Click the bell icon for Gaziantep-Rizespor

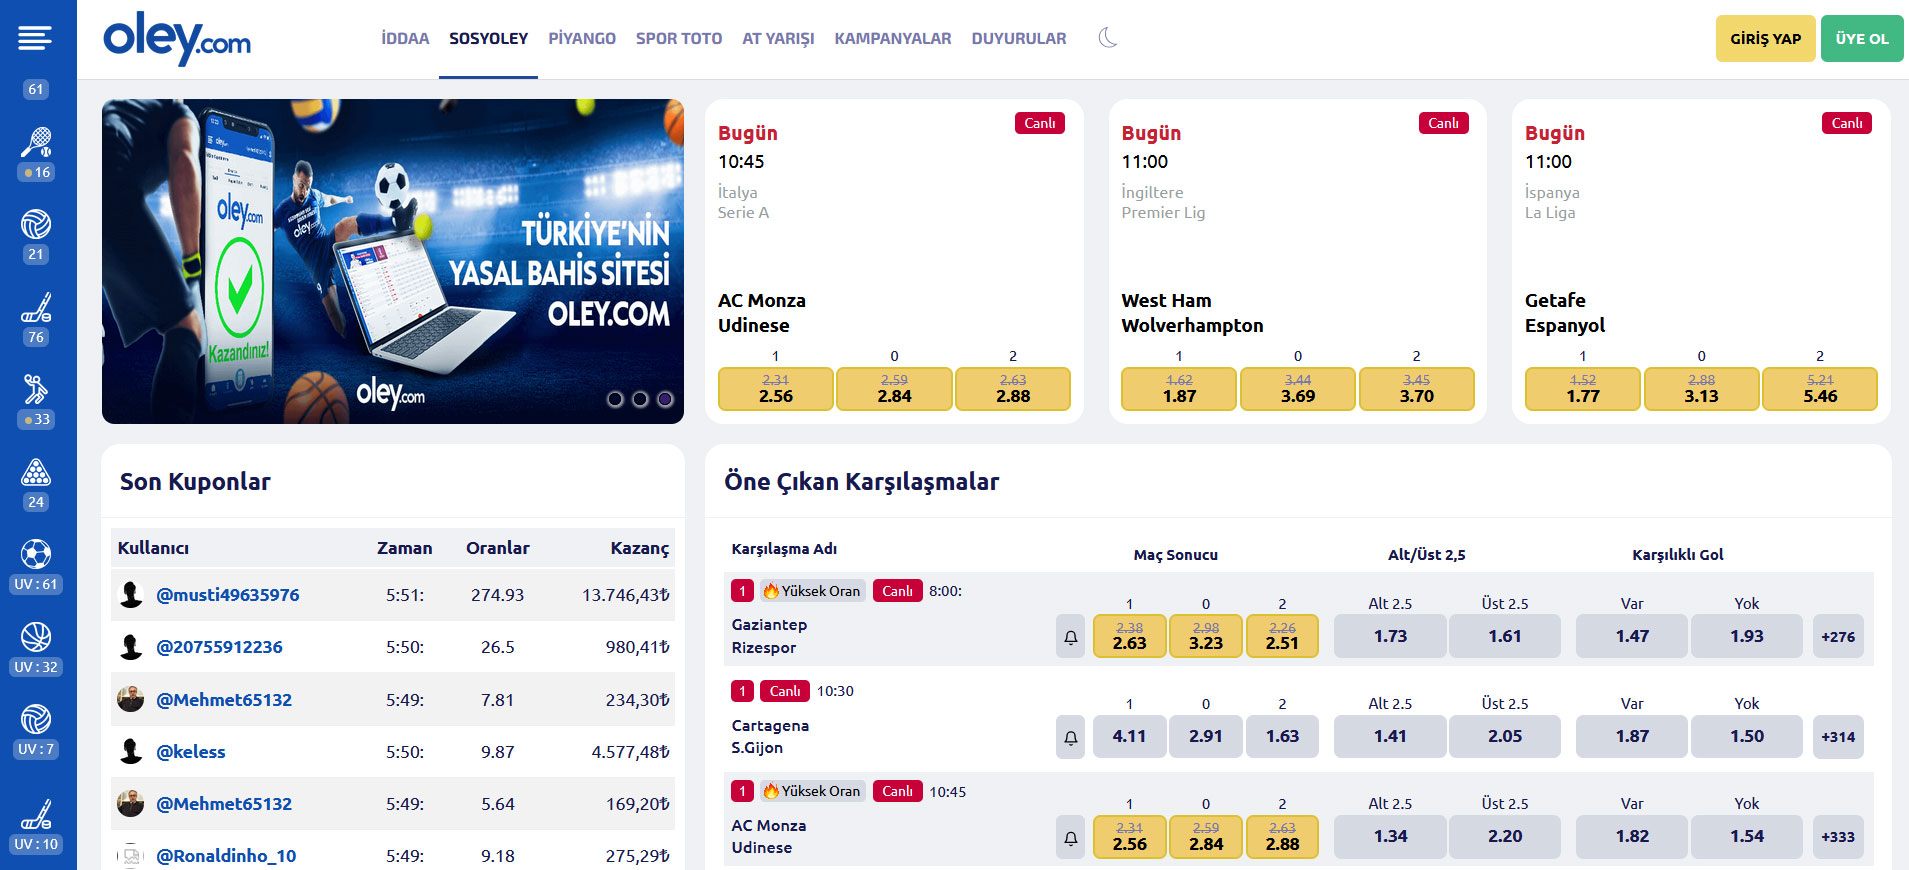[x=1070, y=637]
